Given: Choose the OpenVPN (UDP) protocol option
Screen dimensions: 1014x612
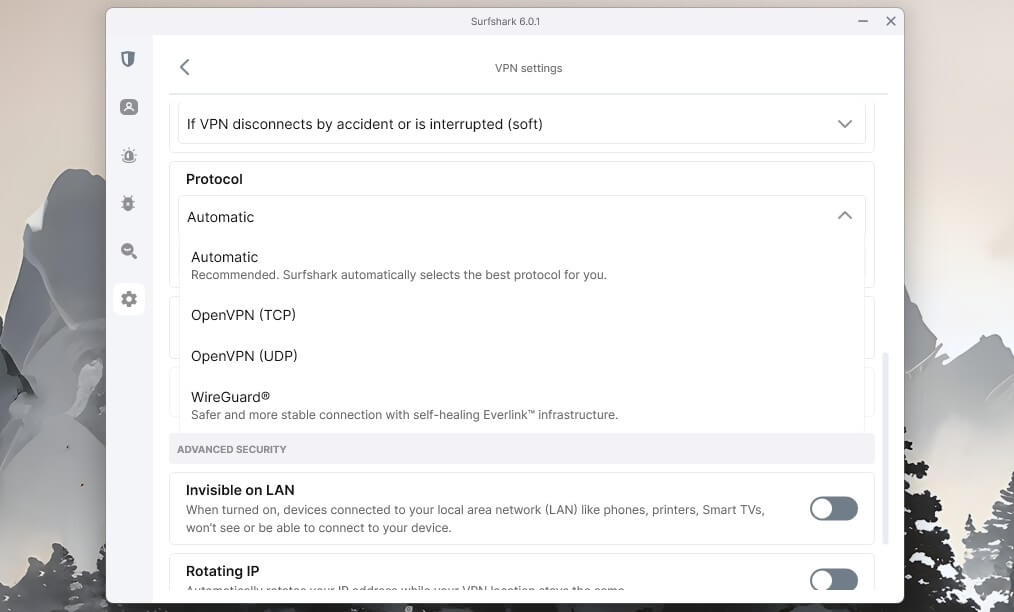Looking at the screenshot, I should coord(521,356).
